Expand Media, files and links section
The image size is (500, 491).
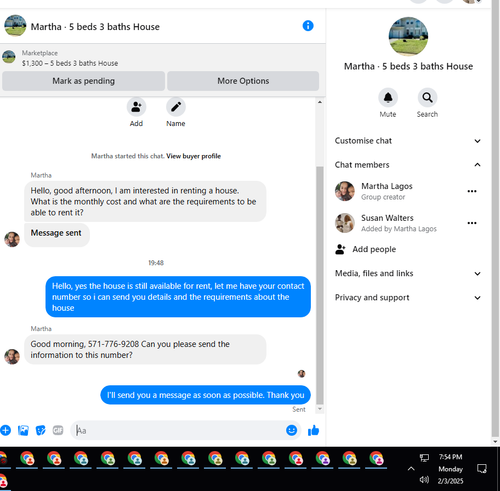408,273
